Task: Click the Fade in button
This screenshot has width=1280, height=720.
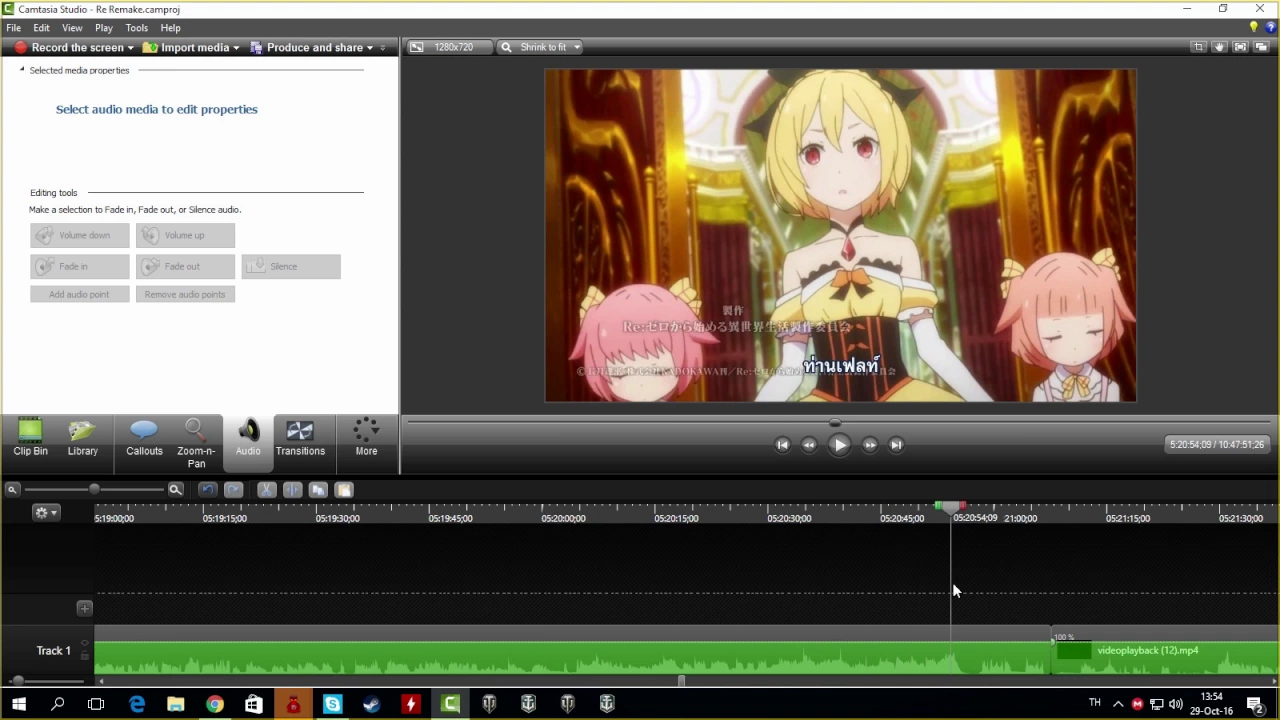Action: (x=80, y=266)
